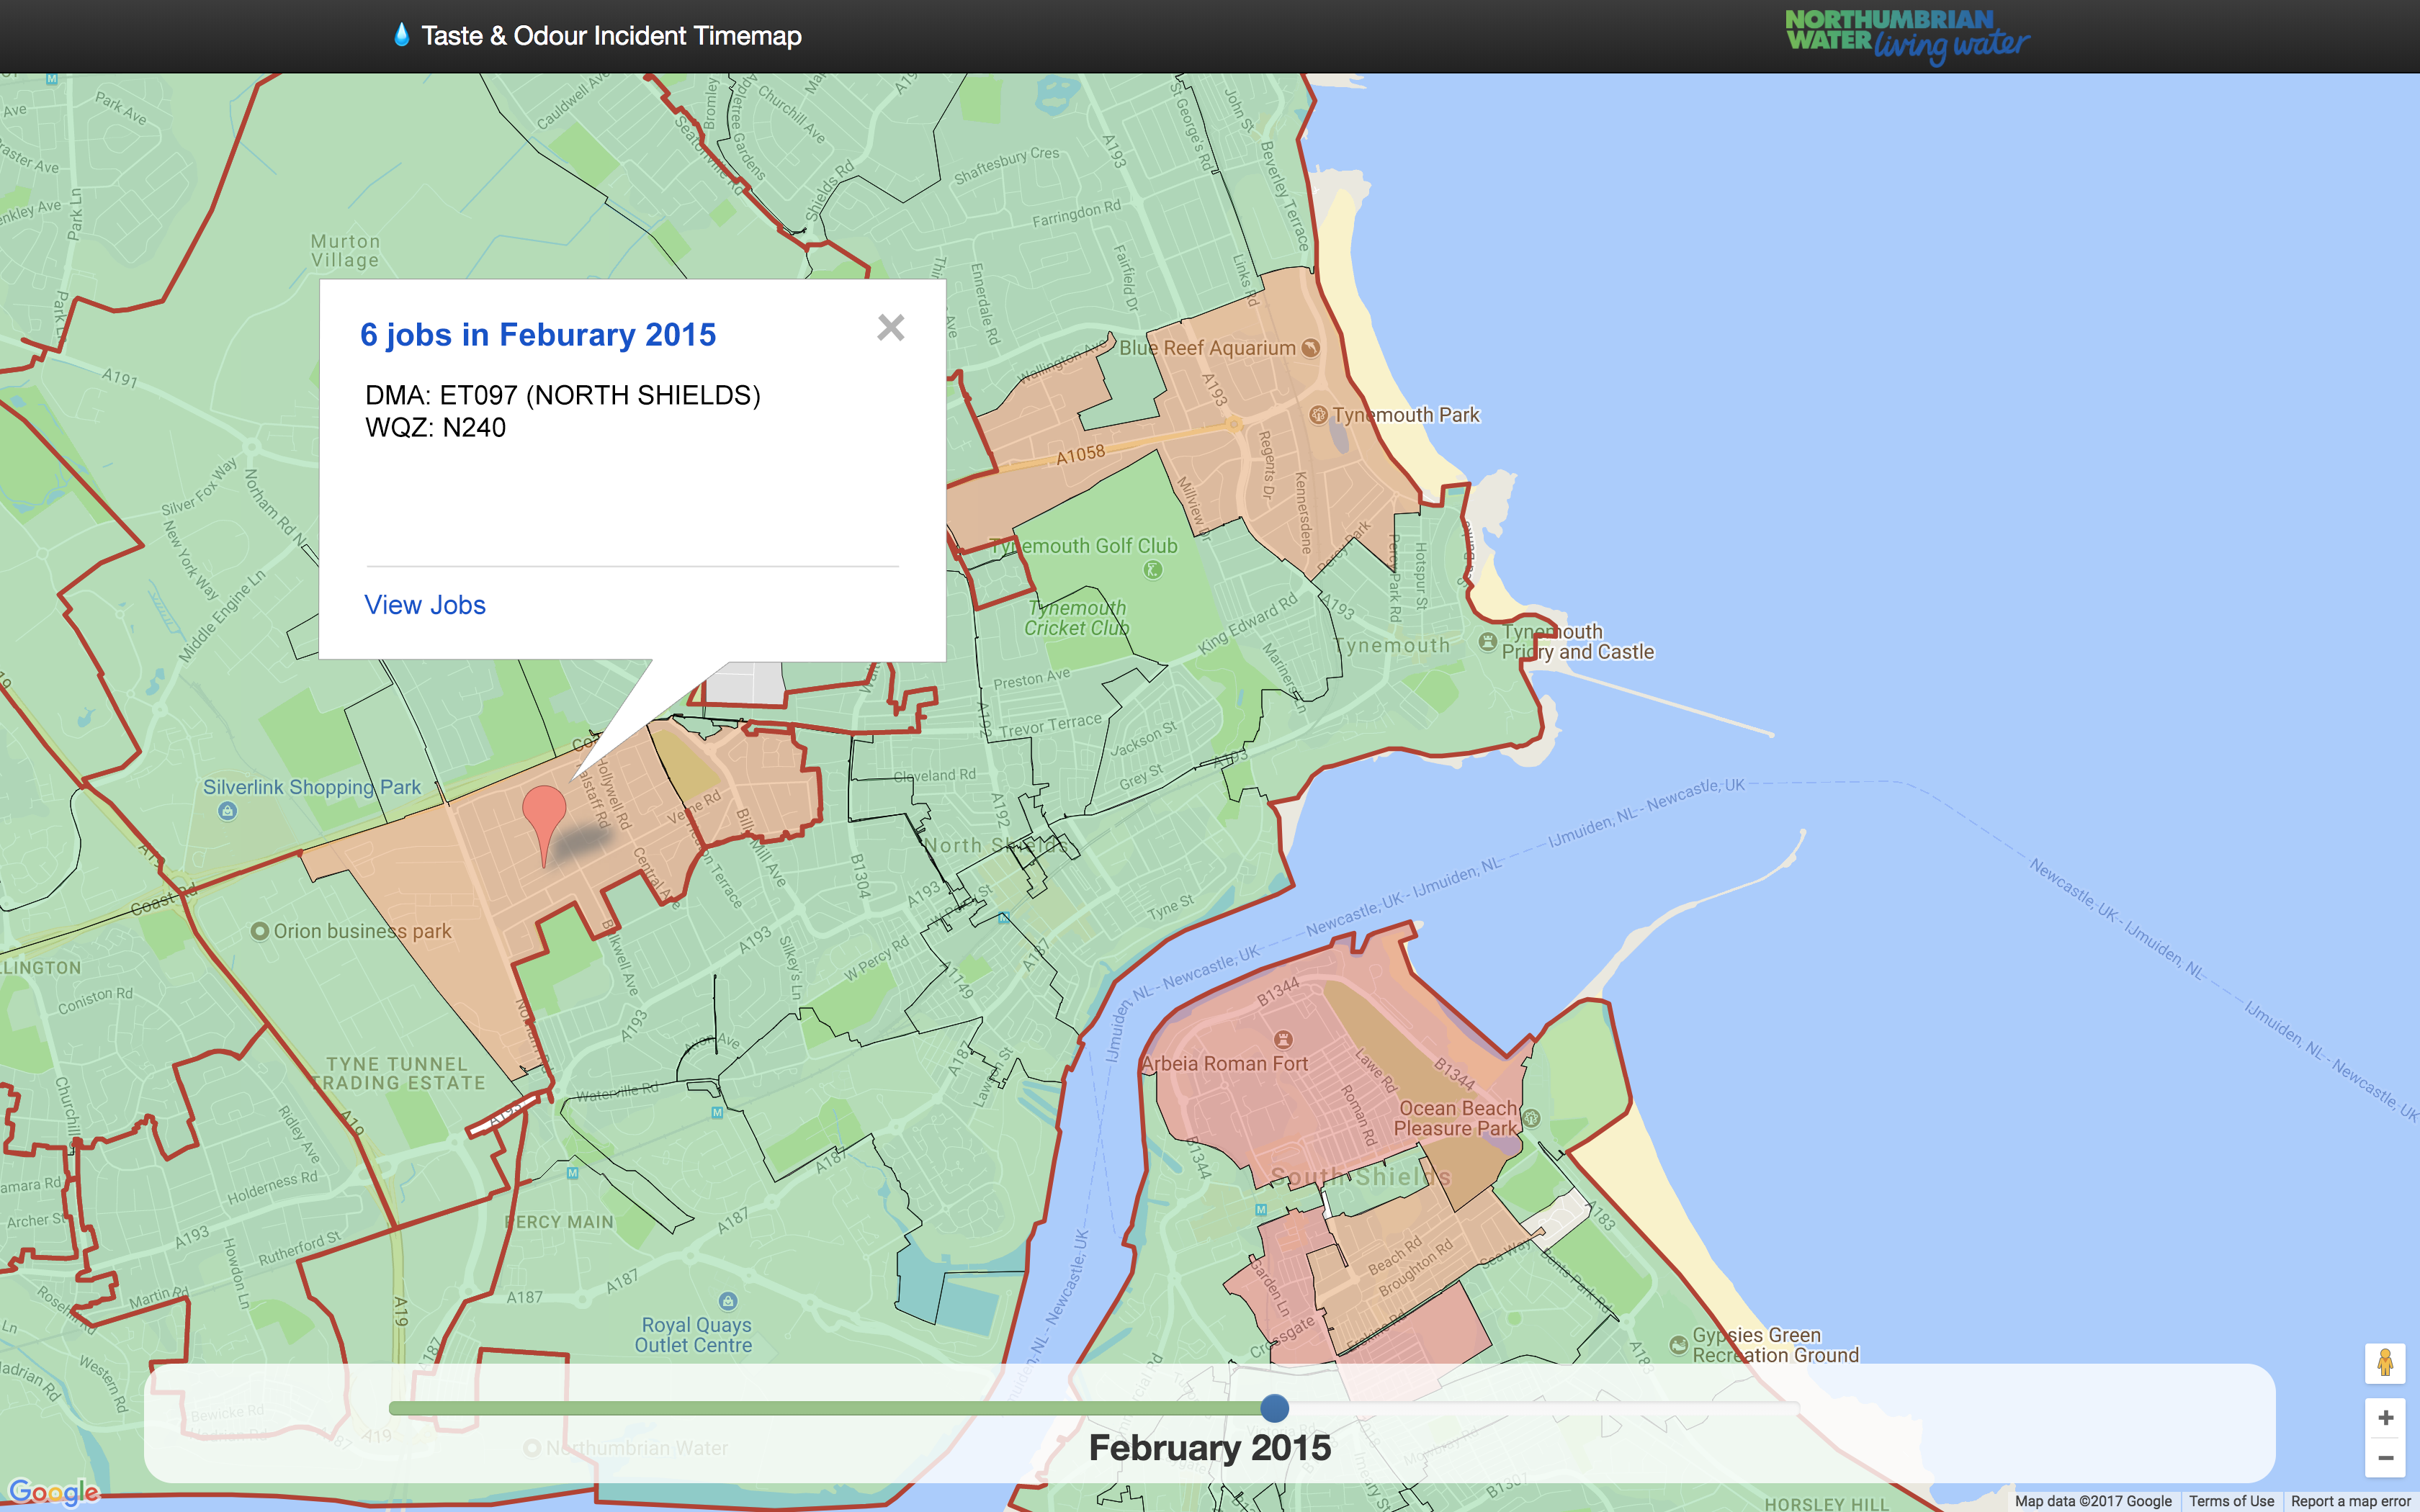Click the Blue Reef Aquarium marker icon
The height and width of the screenshot is (1512, 2420).
pyautogui.click(x=1310, y=348)
